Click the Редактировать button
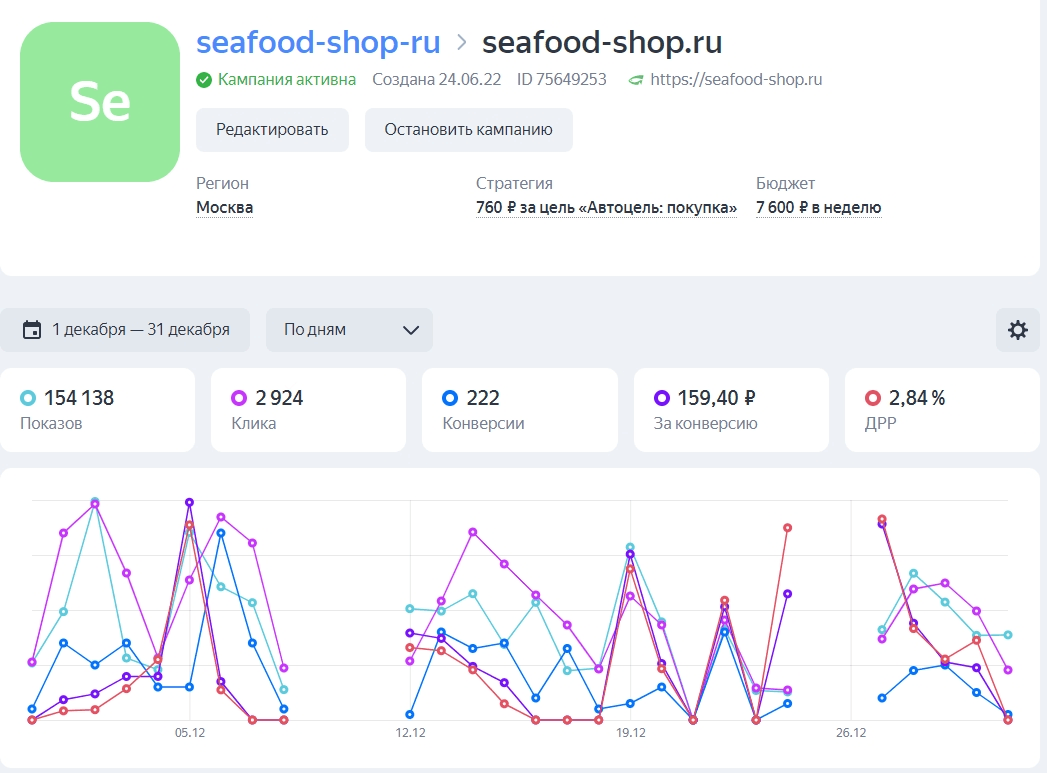The image size is (1047, 773). 272,130
